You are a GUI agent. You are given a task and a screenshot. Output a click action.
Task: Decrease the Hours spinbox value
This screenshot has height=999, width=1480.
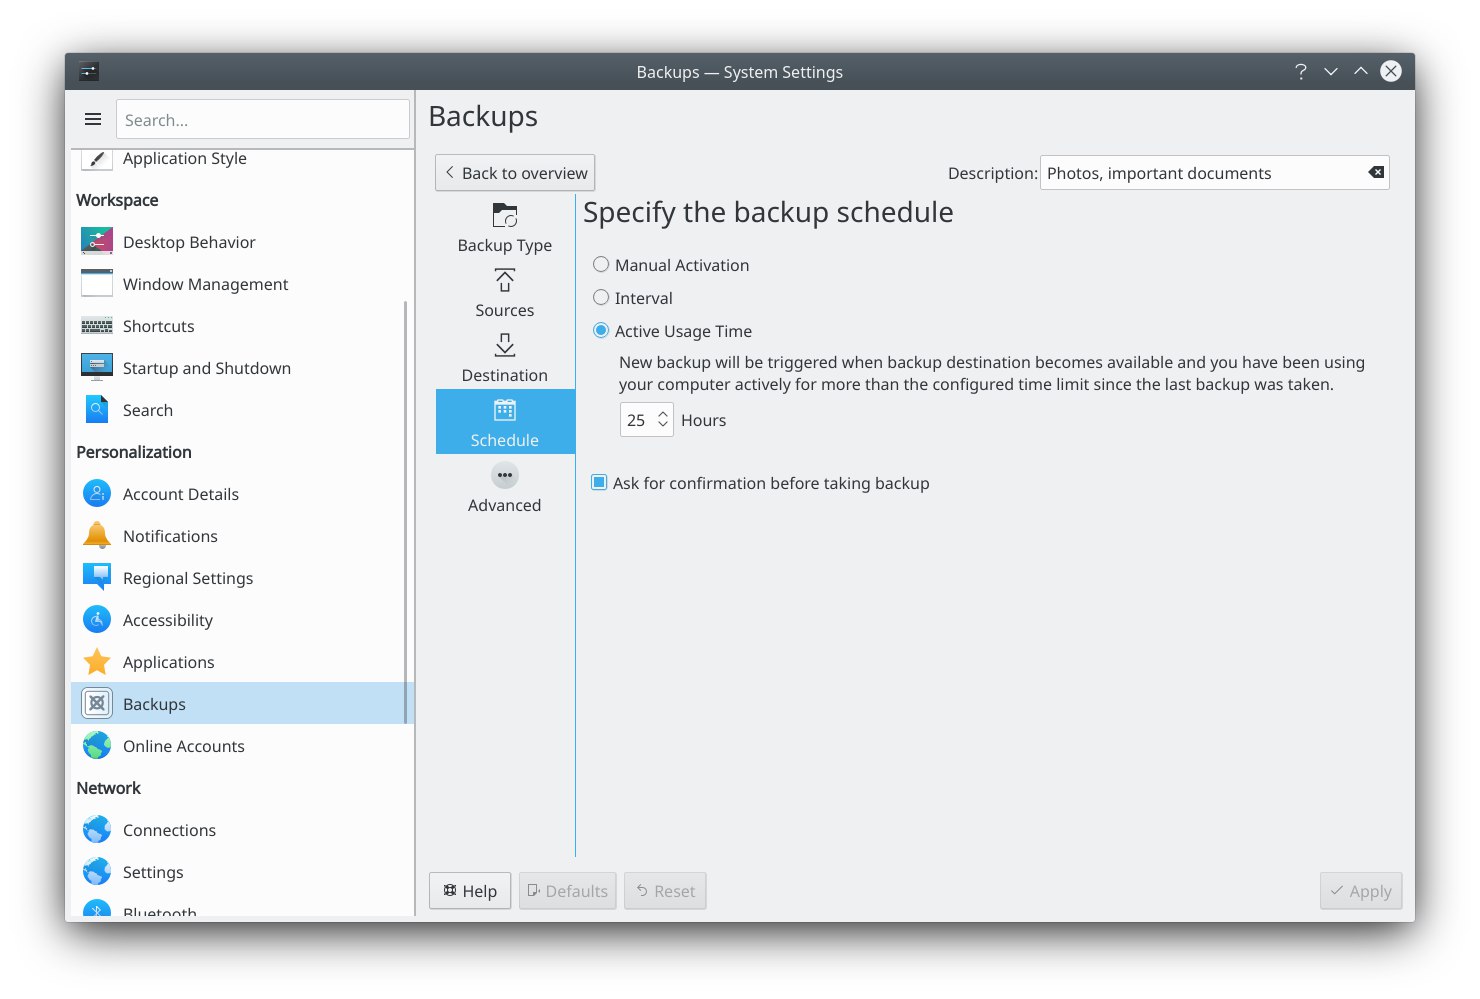[662, 426]
